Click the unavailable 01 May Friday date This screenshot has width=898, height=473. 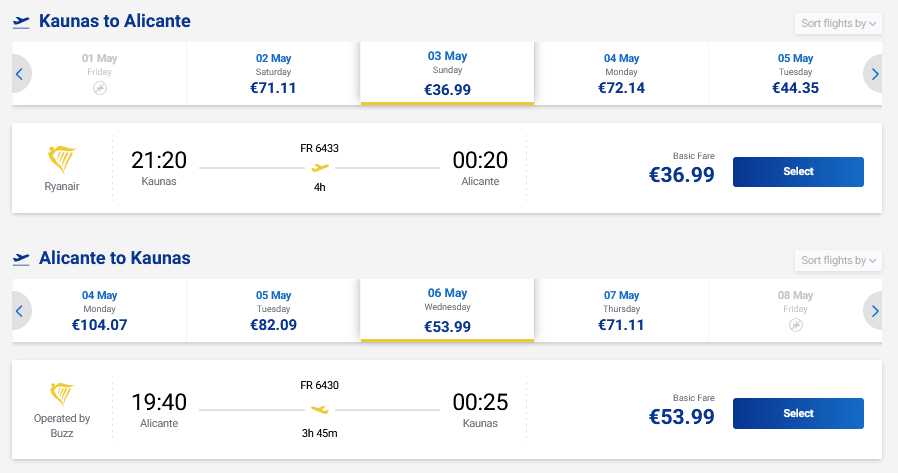click(x=99, y=73)
